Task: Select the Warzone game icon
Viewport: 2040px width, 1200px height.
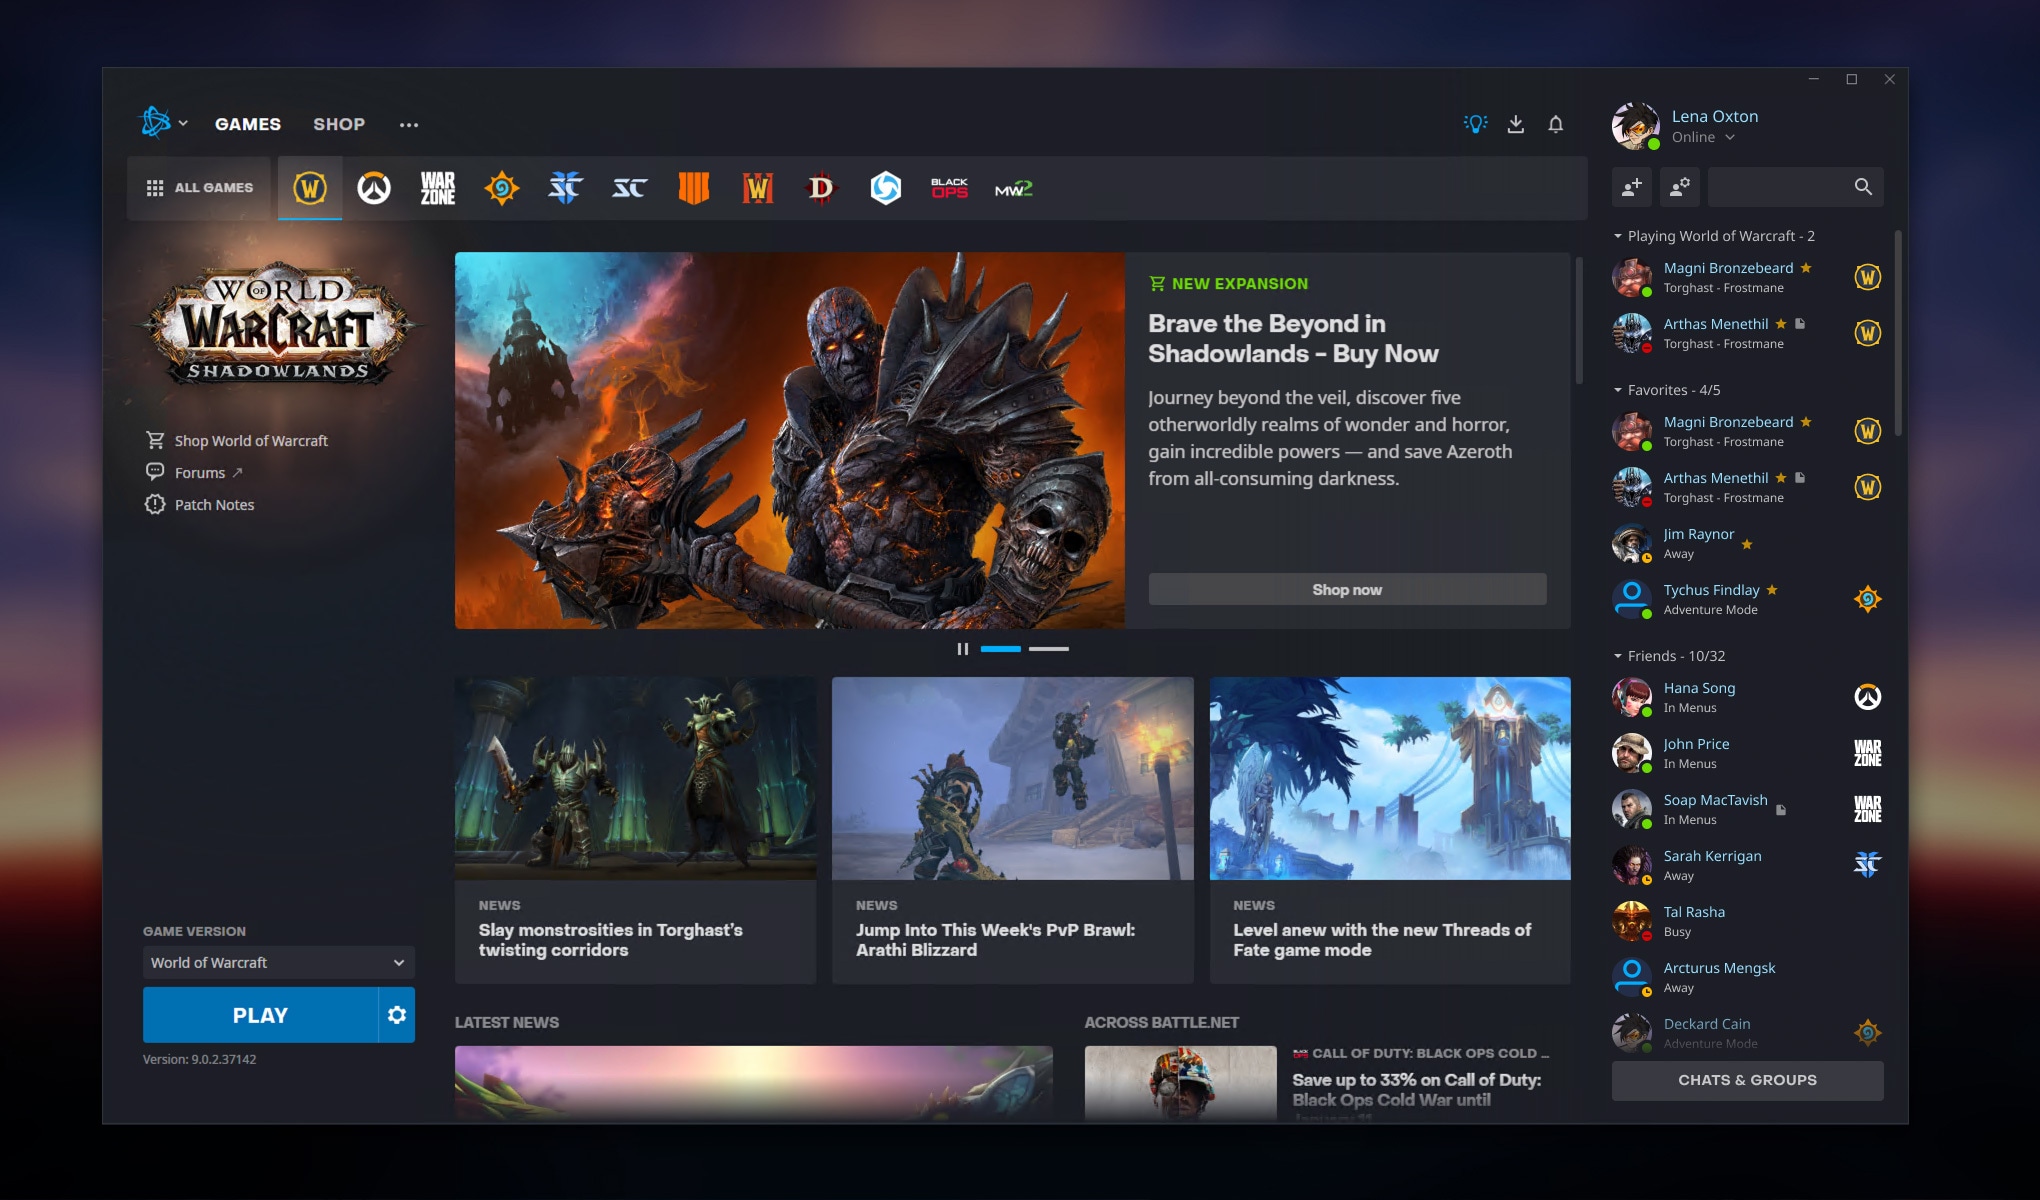Action: pyautogui.click(x=436, y=186)
